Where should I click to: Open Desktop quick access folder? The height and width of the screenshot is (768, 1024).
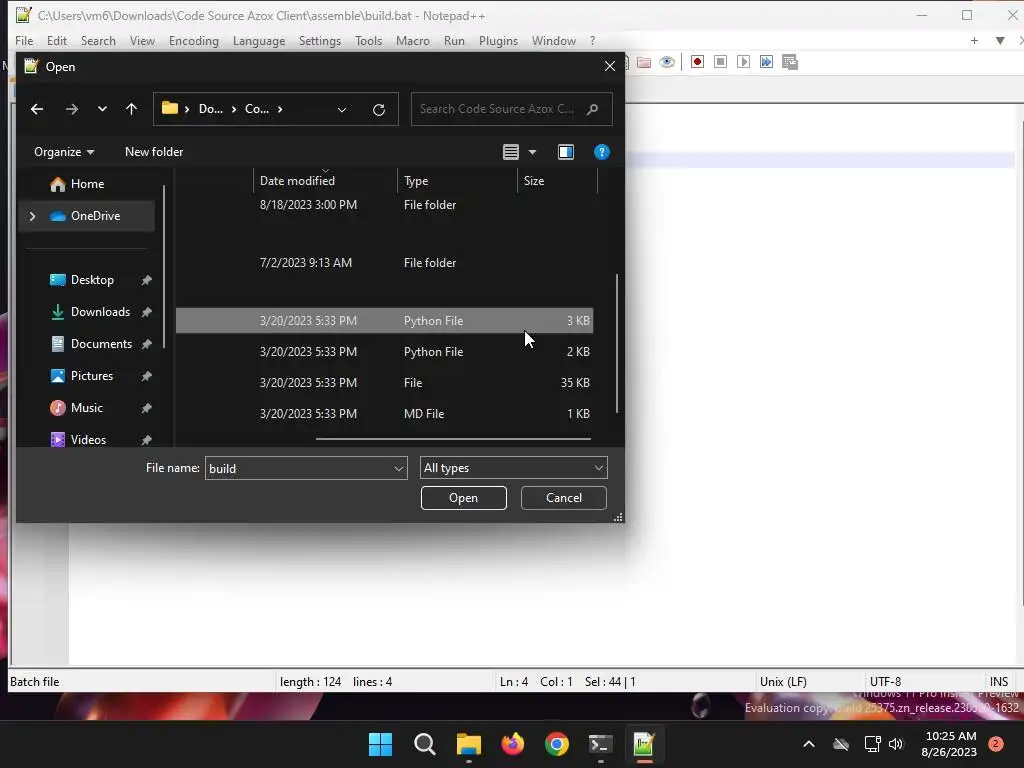tap(92, 280)
